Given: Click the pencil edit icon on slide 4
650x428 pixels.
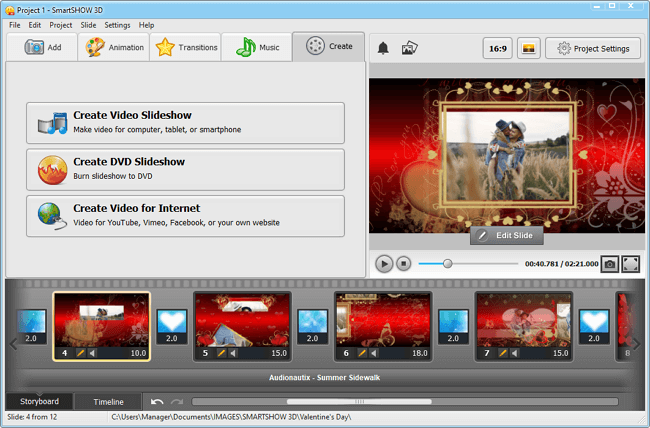Looking at the screenshot, I should pos(80,353).
